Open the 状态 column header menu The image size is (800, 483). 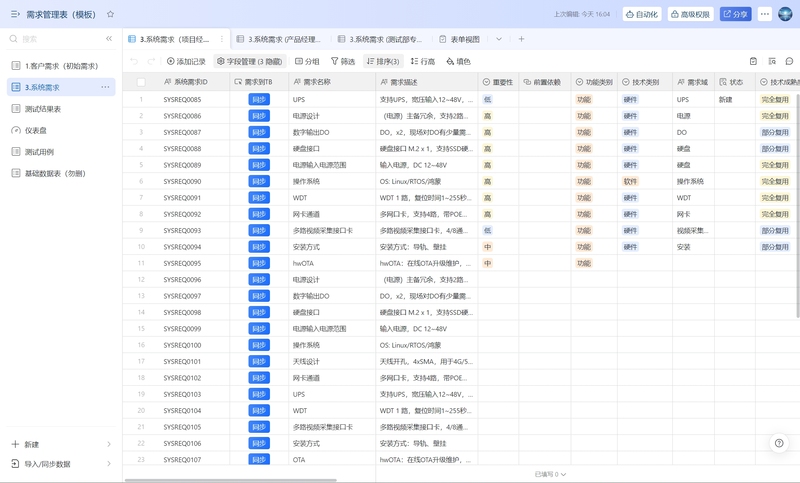(x=735, y=82)
